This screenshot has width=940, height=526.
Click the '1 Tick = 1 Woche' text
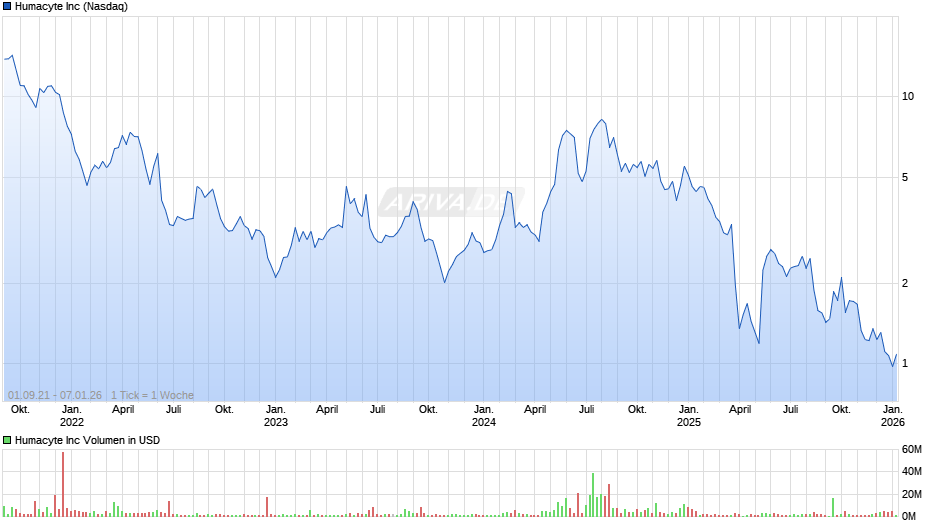[152, 395]
